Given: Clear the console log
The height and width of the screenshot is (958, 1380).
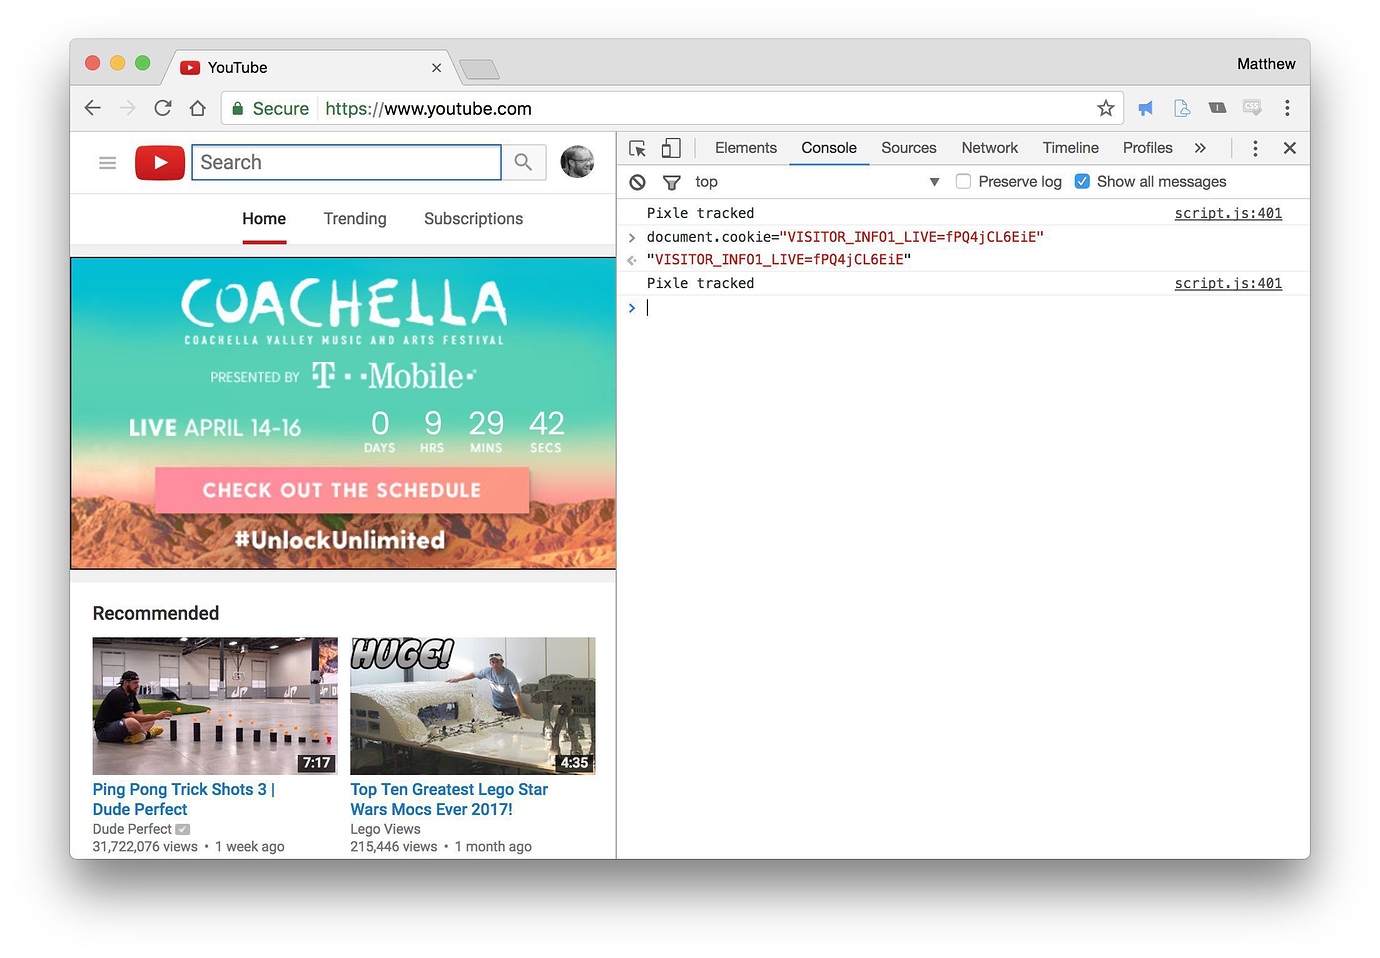Looking at the screenshot, I should pos(638,182).
